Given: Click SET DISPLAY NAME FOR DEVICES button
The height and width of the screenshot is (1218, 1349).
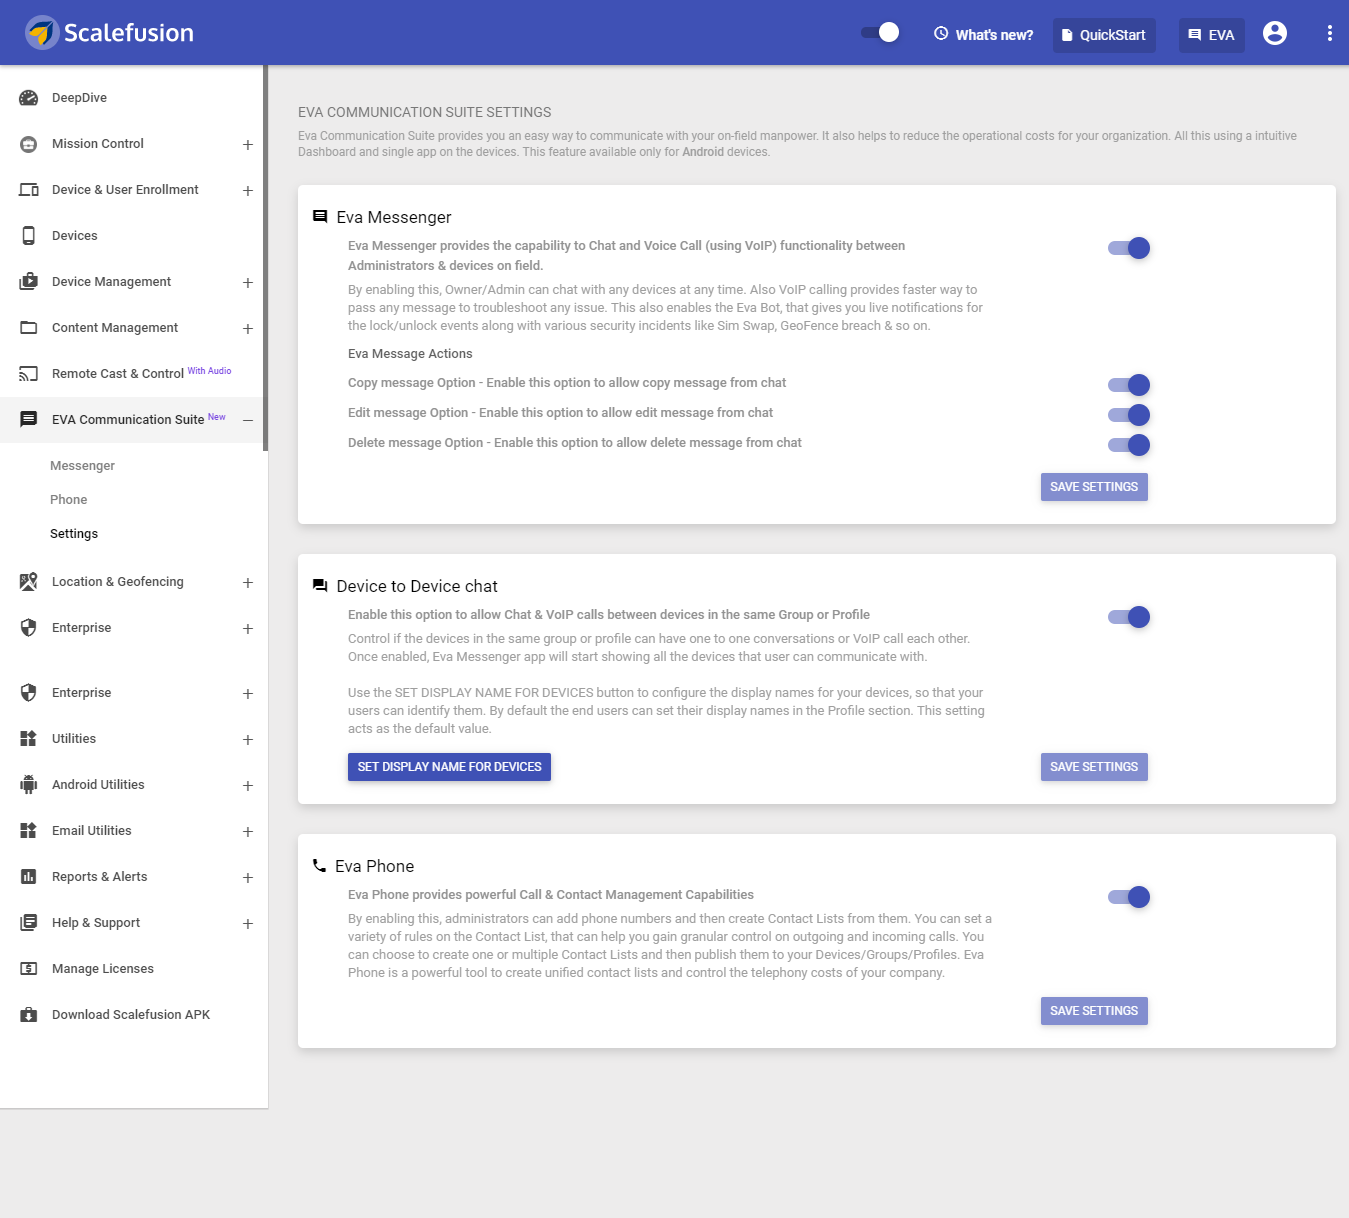Looking at the screenshot, I should click(449, 767).
